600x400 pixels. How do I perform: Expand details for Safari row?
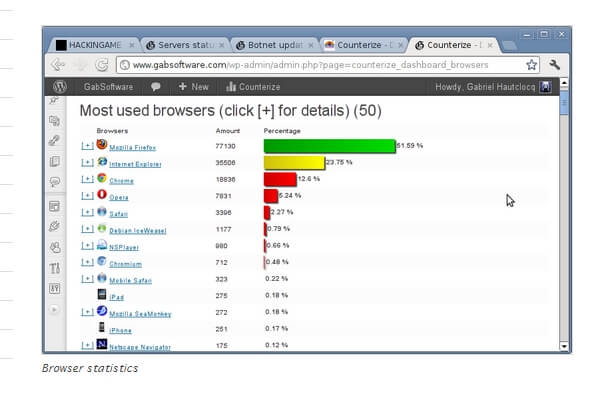[87, 212]
